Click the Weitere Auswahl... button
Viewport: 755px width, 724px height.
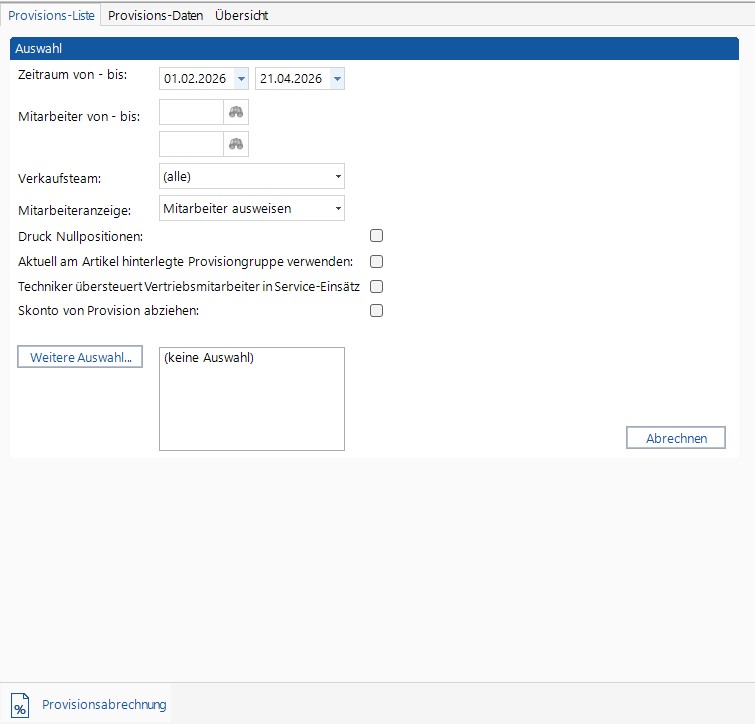tap(80, 357)
